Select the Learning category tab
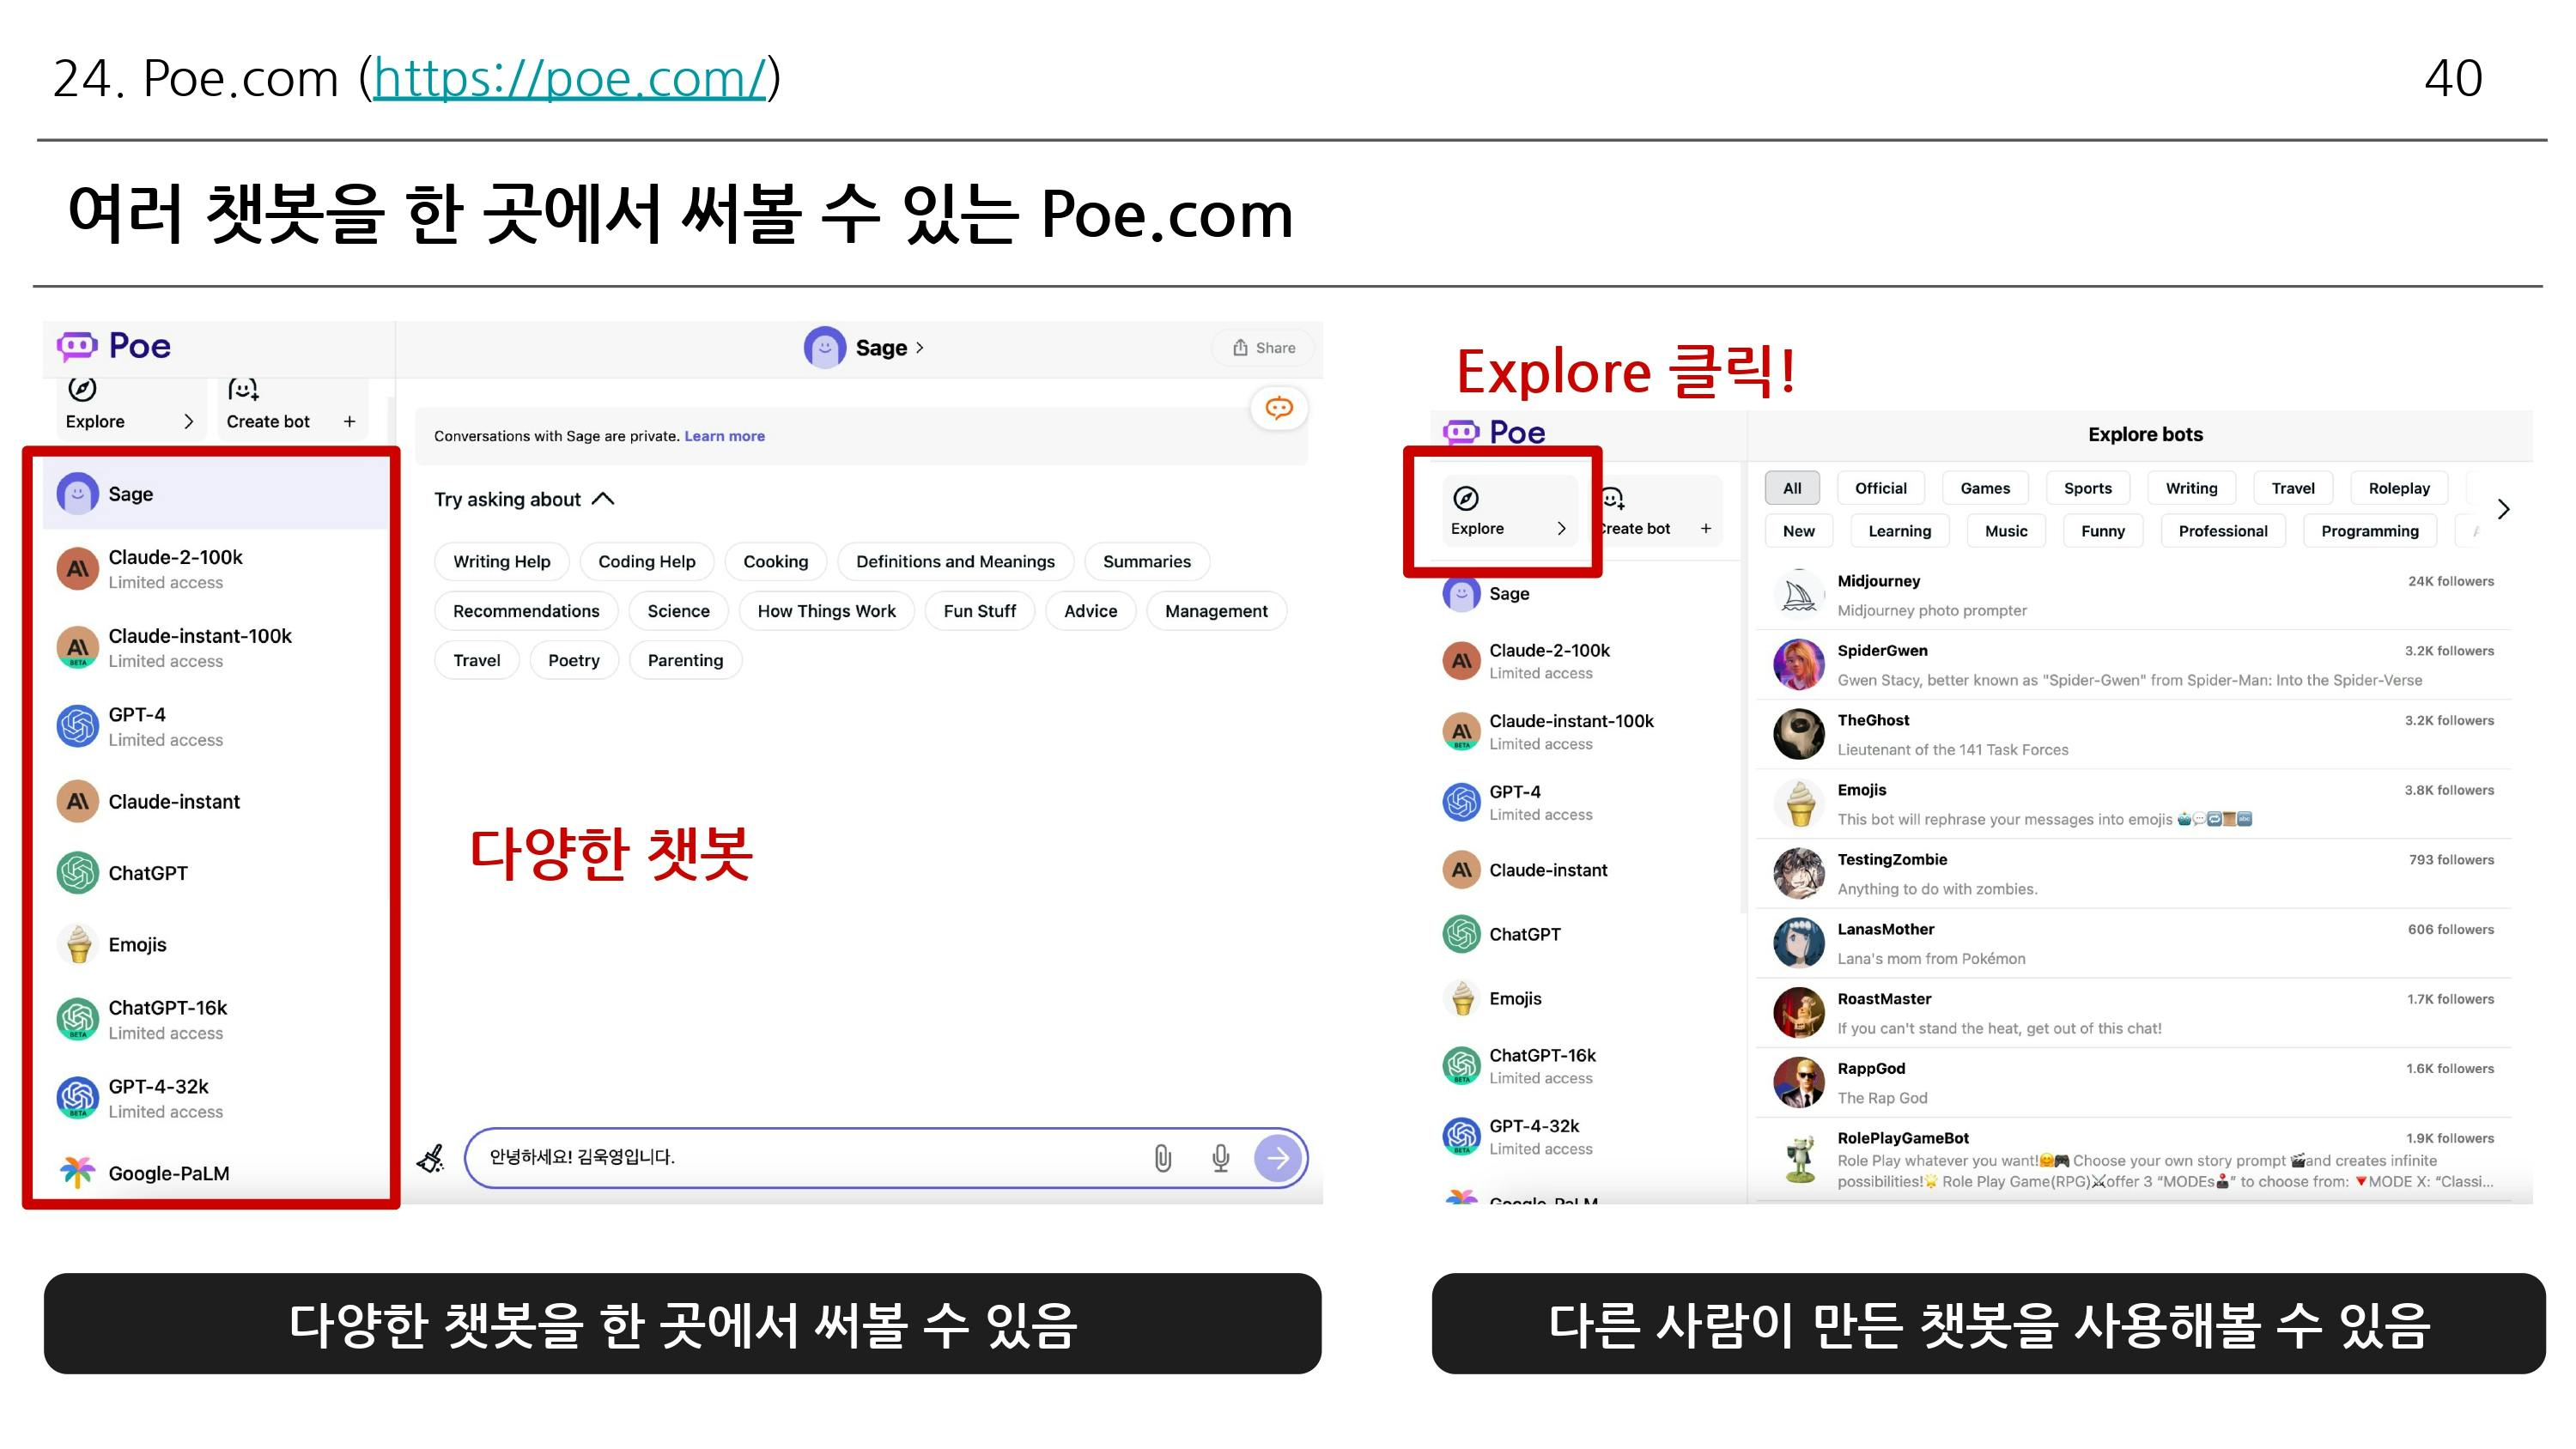Viewport: 2576px width, 1449px height. [x=1899, y=531]
